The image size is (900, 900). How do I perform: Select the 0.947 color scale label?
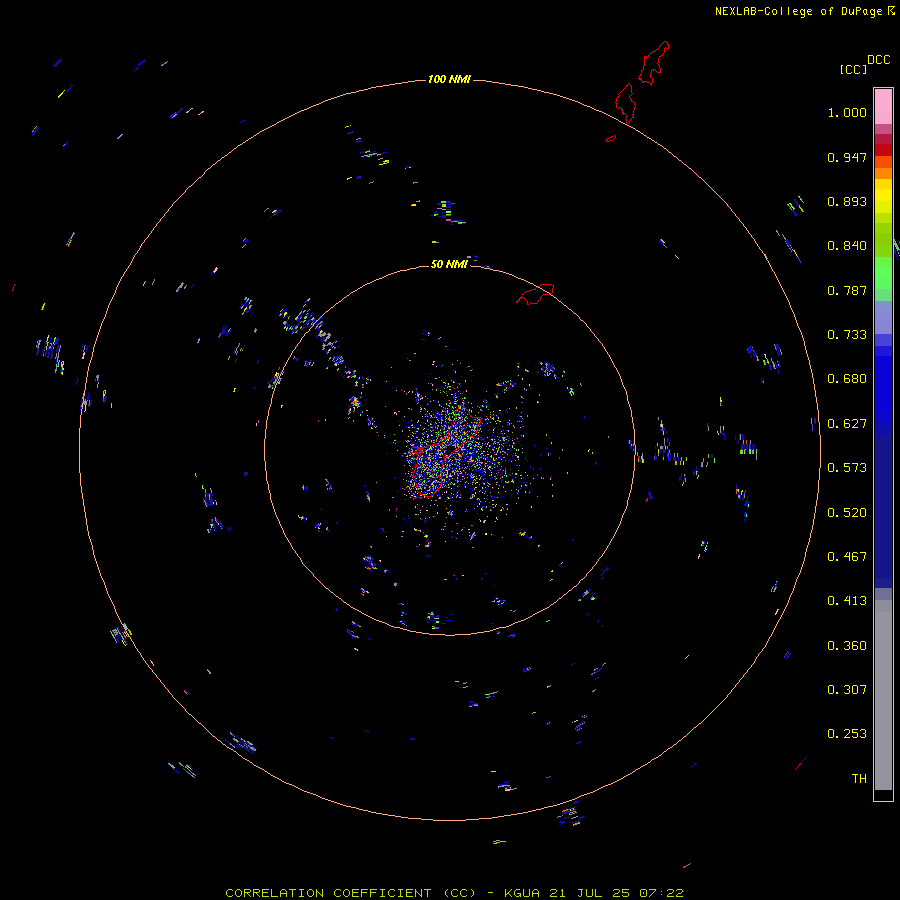[x=847, y=157]
